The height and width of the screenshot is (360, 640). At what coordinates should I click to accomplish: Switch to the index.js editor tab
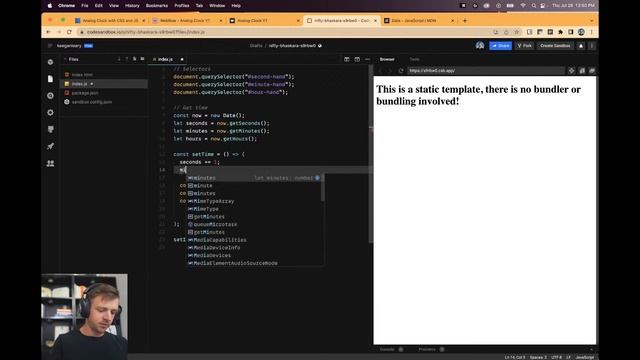click(168, 59)
